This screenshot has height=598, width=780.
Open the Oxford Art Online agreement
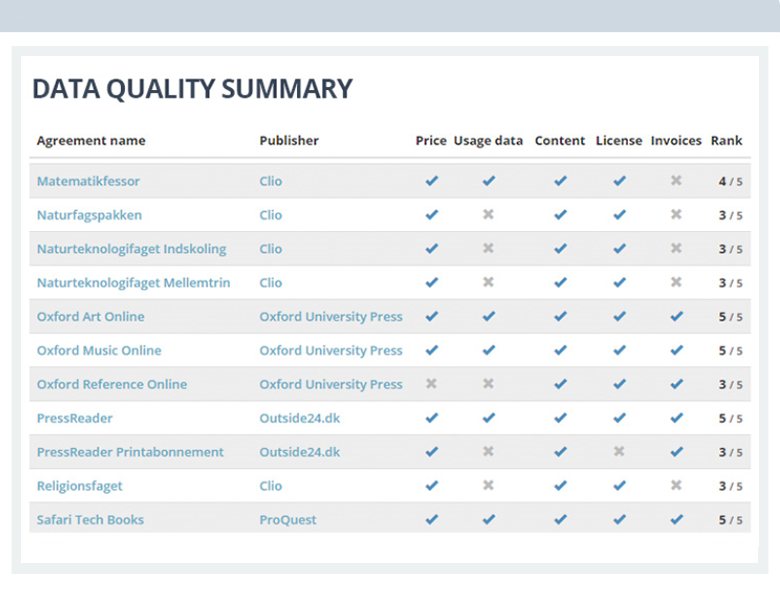pos(91,317)
